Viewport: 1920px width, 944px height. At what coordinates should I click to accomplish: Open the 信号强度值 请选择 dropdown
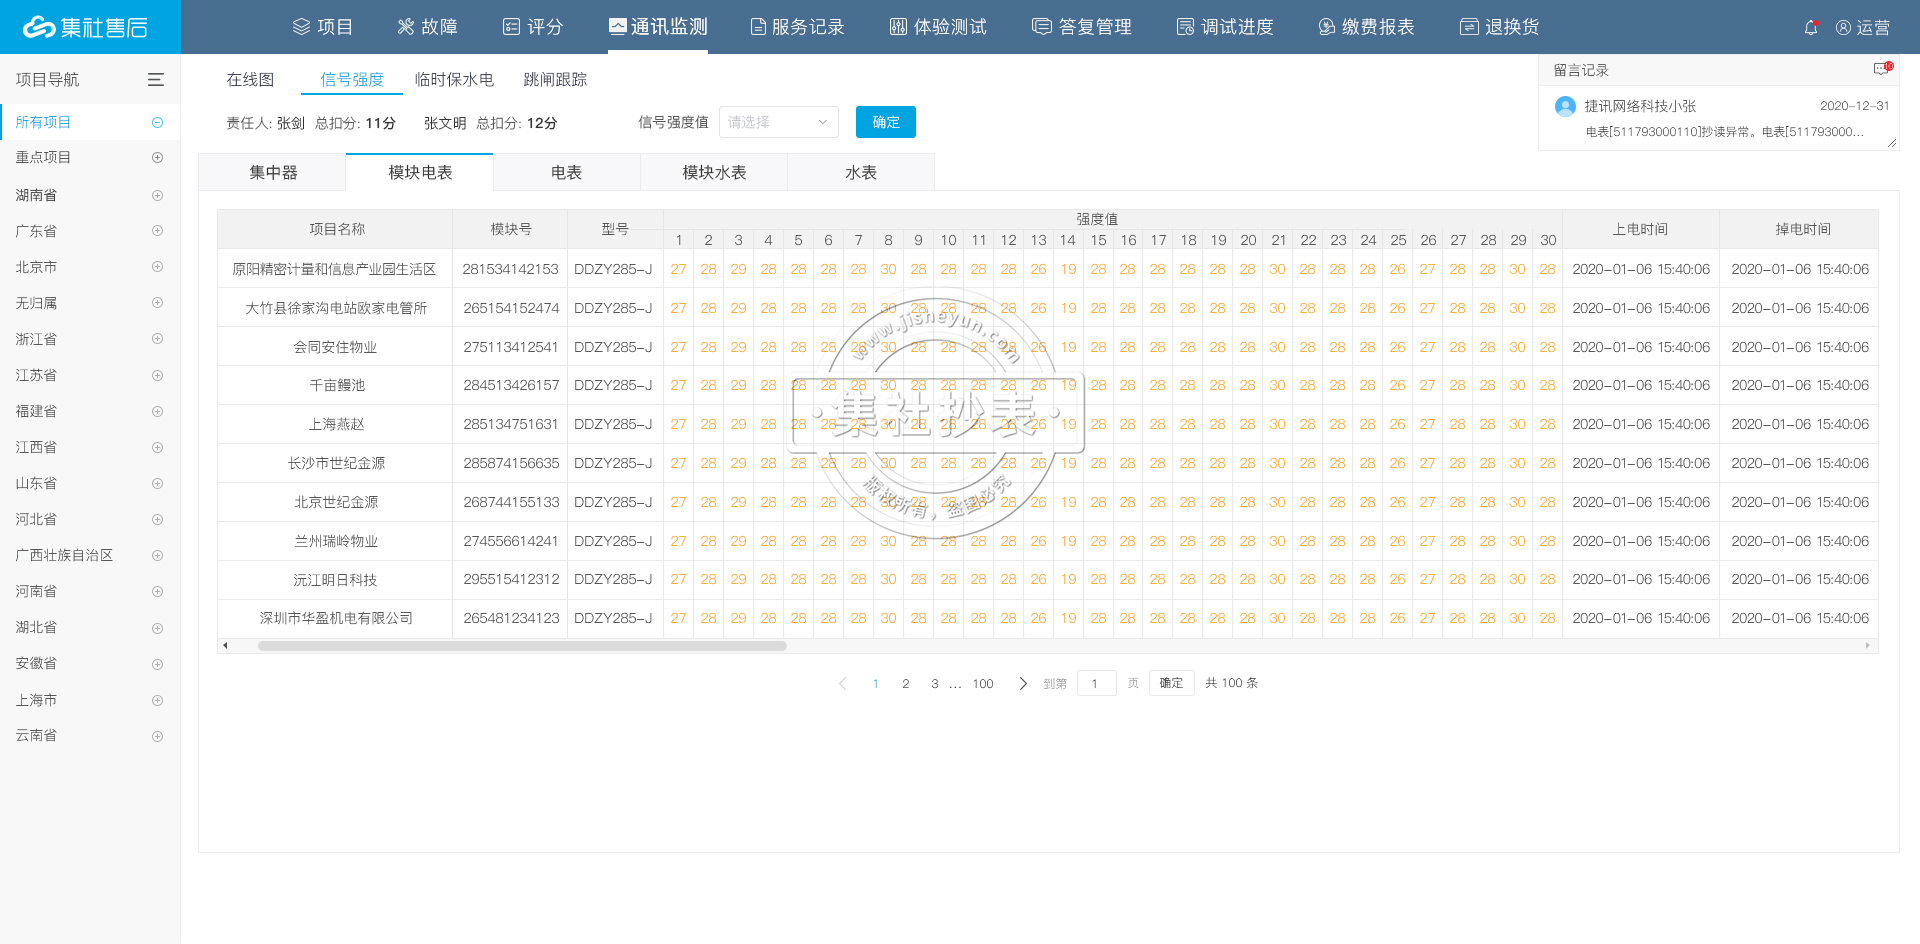tap(778, 122)
